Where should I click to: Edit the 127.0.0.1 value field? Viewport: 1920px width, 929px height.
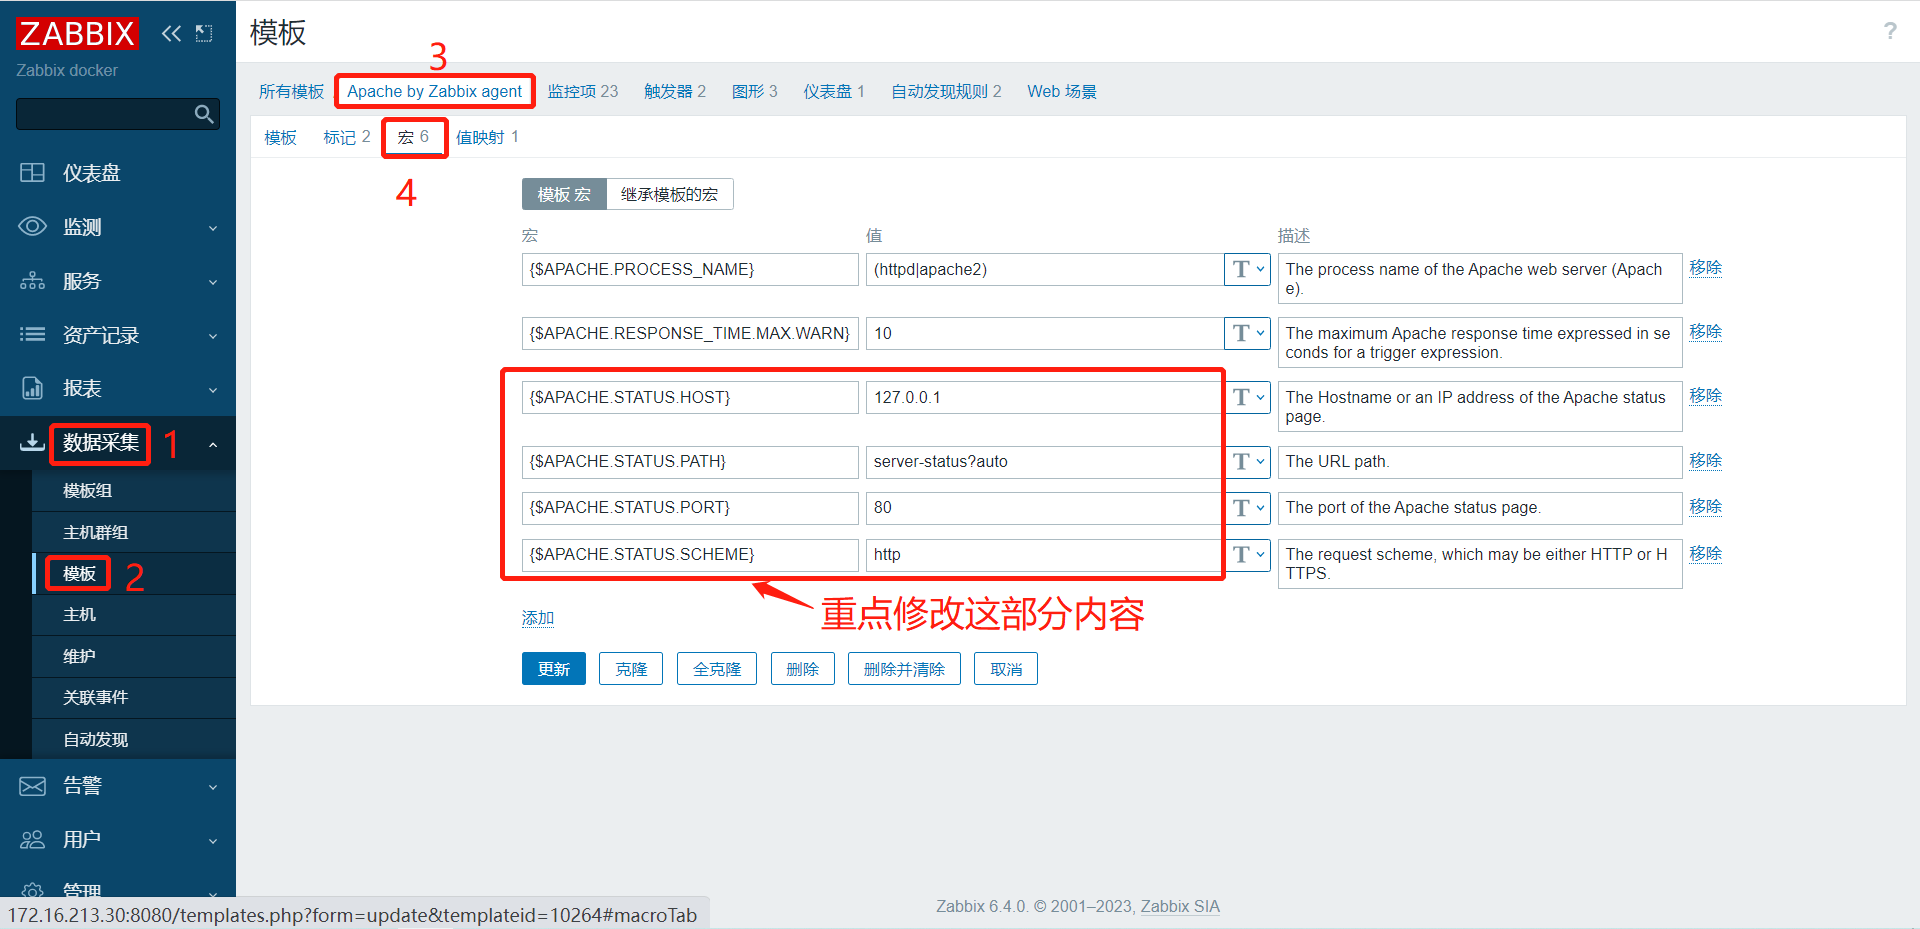tap(1045, 397)
